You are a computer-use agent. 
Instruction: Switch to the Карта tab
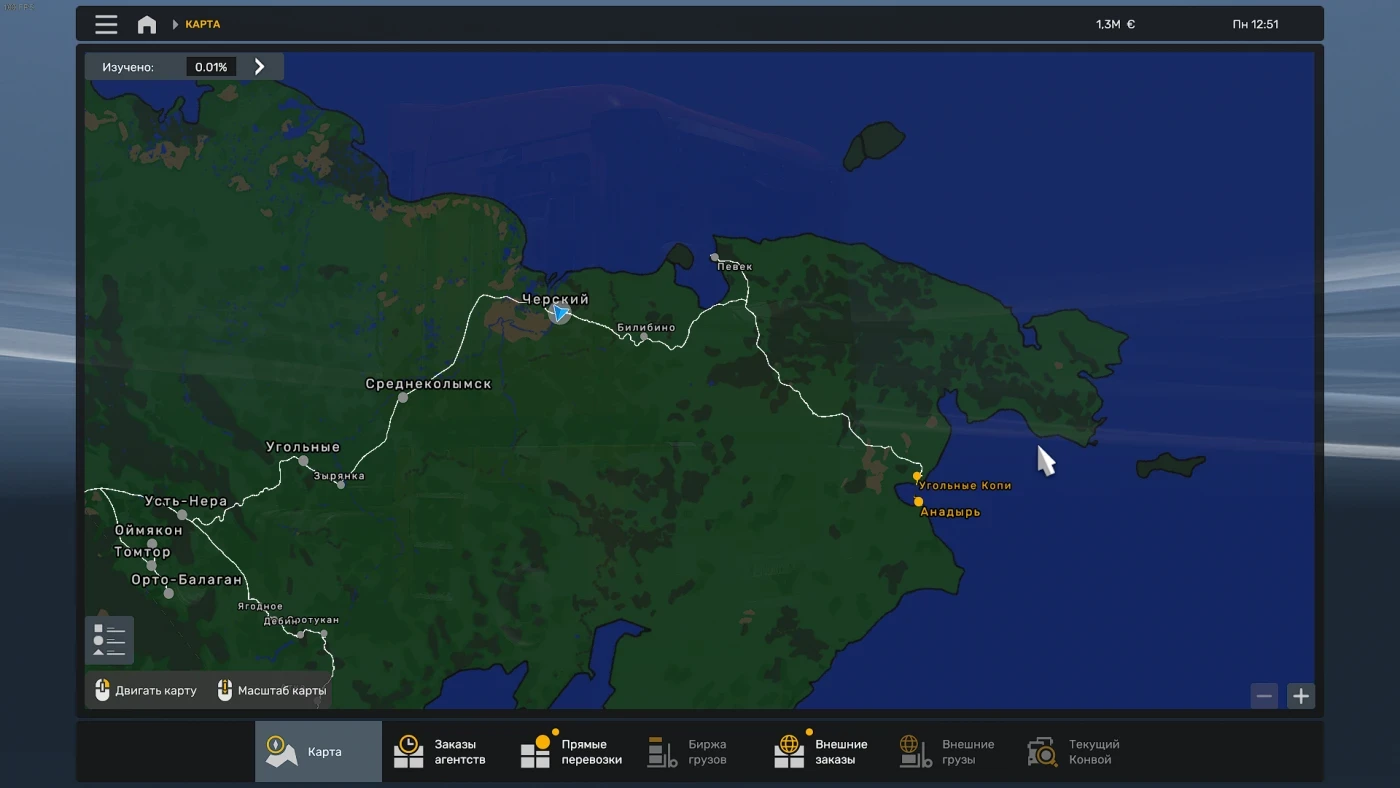coord(318,750)
